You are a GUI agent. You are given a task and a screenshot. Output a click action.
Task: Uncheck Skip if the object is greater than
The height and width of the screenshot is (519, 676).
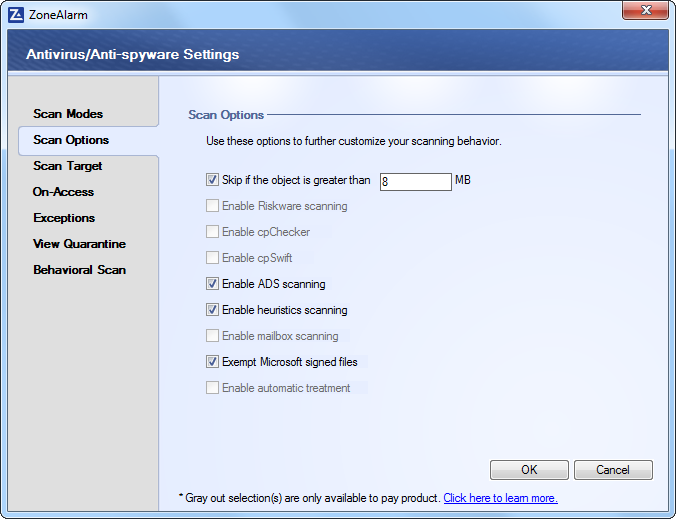click(x=212, y=180)
